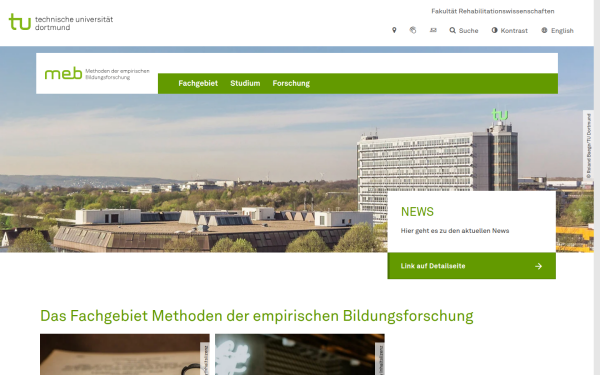Click the TU Dortmund logo
This screenshot has width=600, height=375.
click(61, 22)
